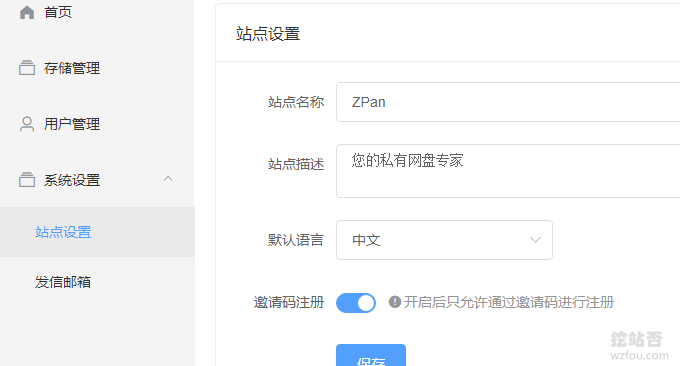
Task: Click the storage icon next to 存储管理
Action: click(x=27, y=68)
